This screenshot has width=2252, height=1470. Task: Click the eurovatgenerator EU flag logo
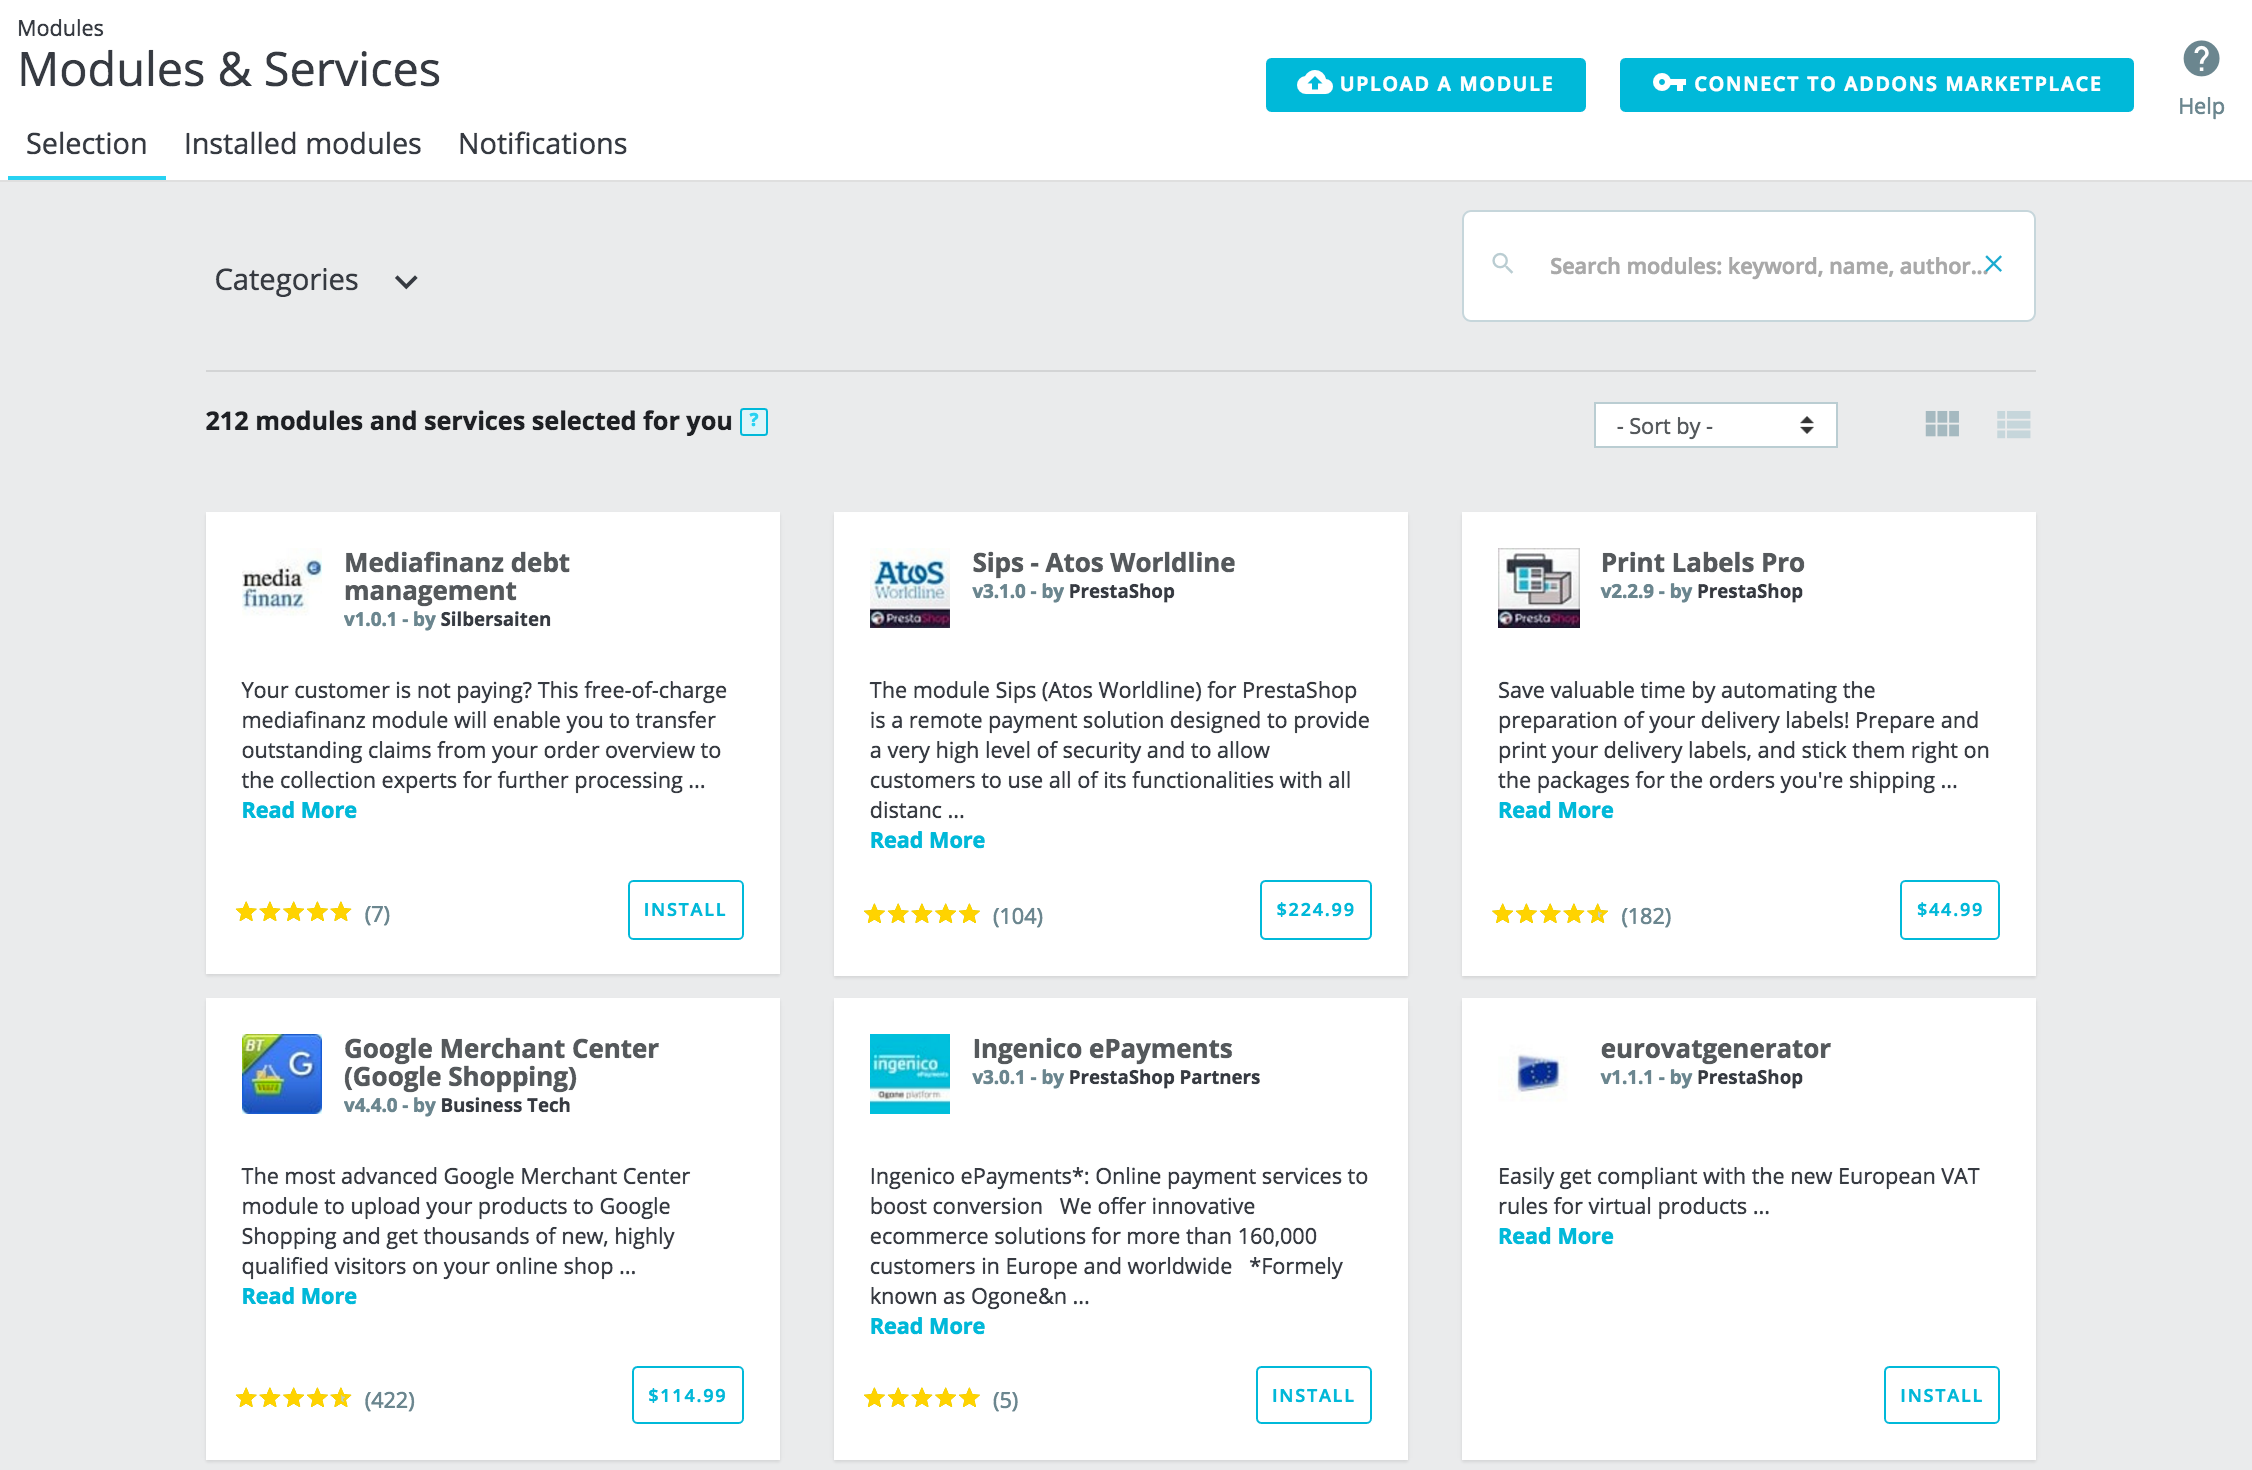point(1538,1074)
